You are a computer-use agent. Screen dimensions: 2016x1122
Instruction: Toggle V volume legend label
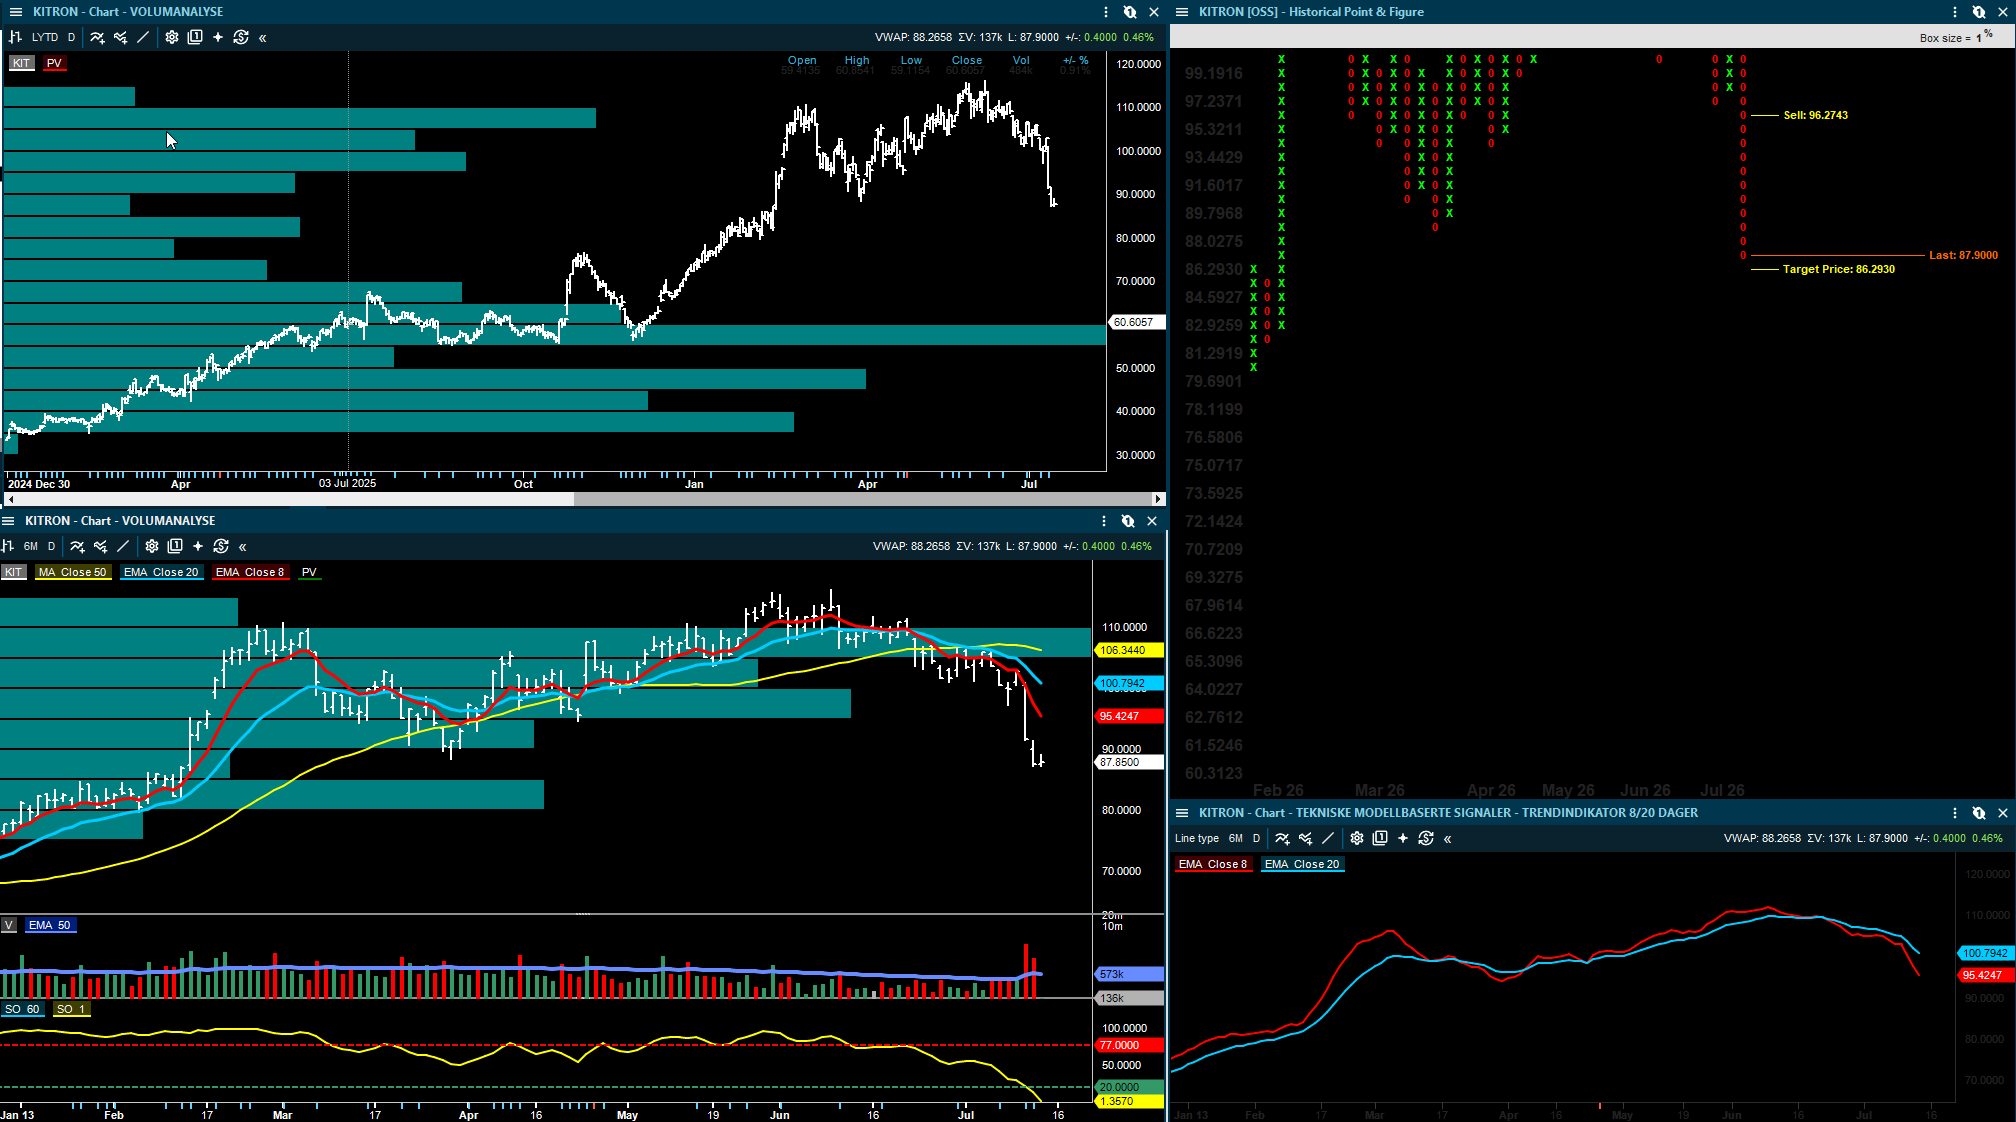pyautogui.click(x=8, y=925)
